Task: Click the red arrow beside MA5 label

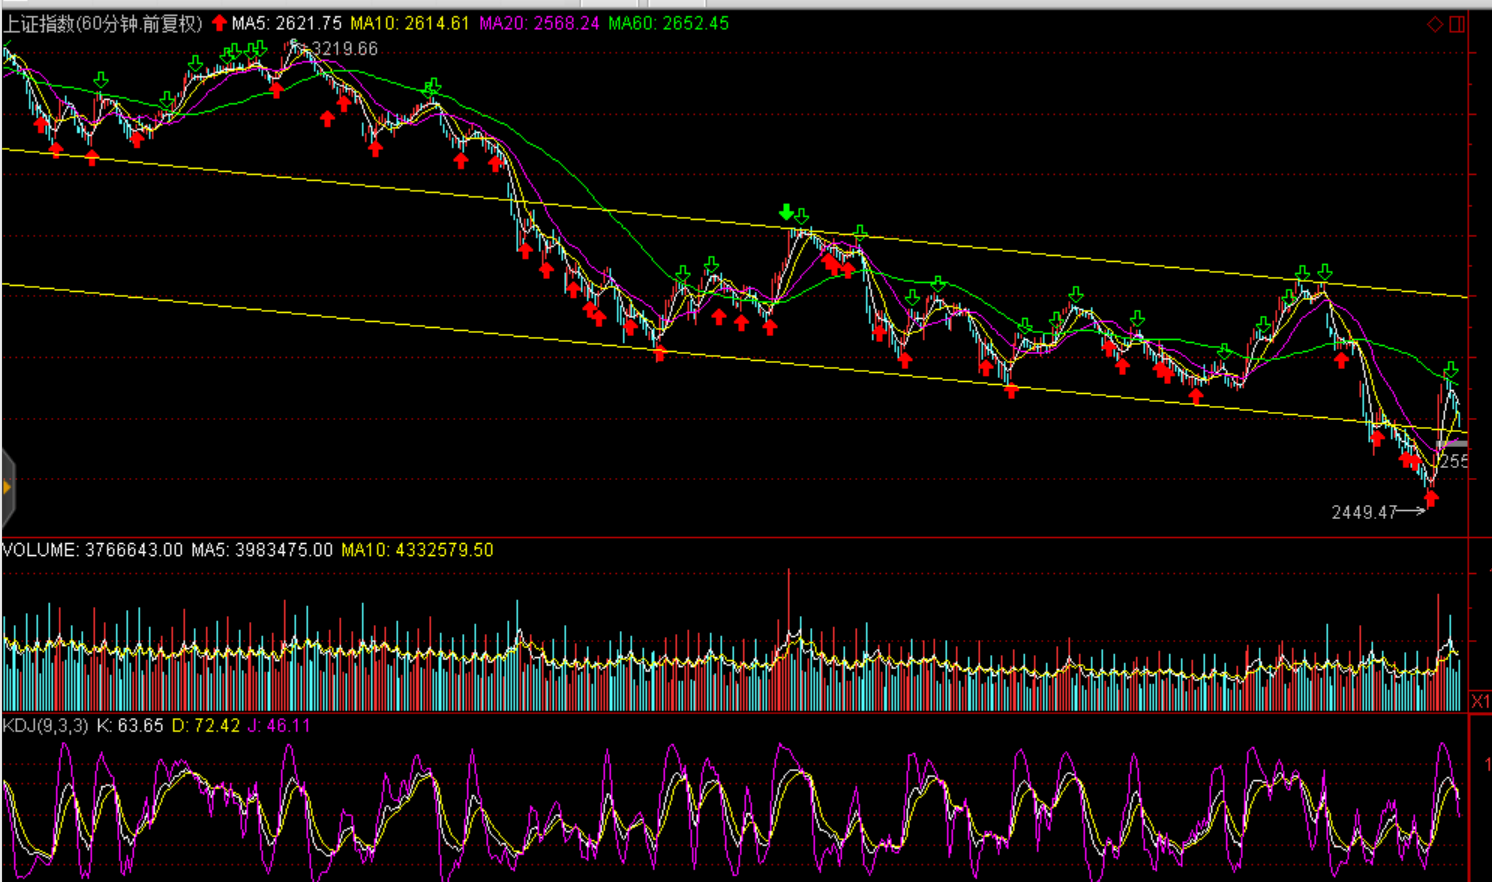Action: coord(219,23)
